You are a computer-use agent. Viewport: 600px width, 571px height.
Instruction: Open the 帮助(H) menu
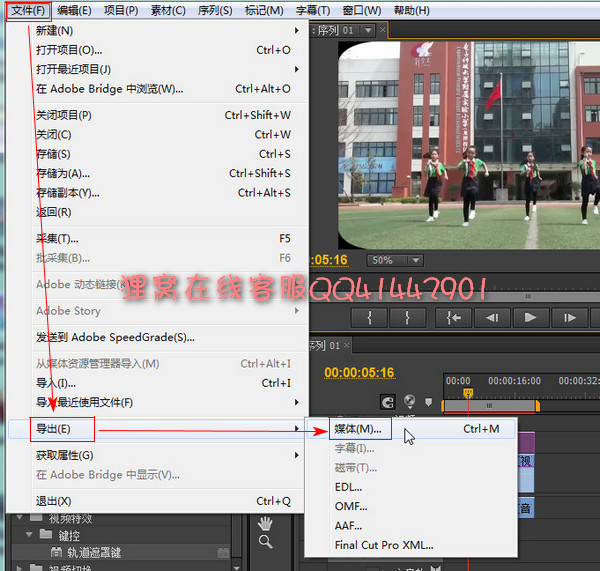click(411, 10)
